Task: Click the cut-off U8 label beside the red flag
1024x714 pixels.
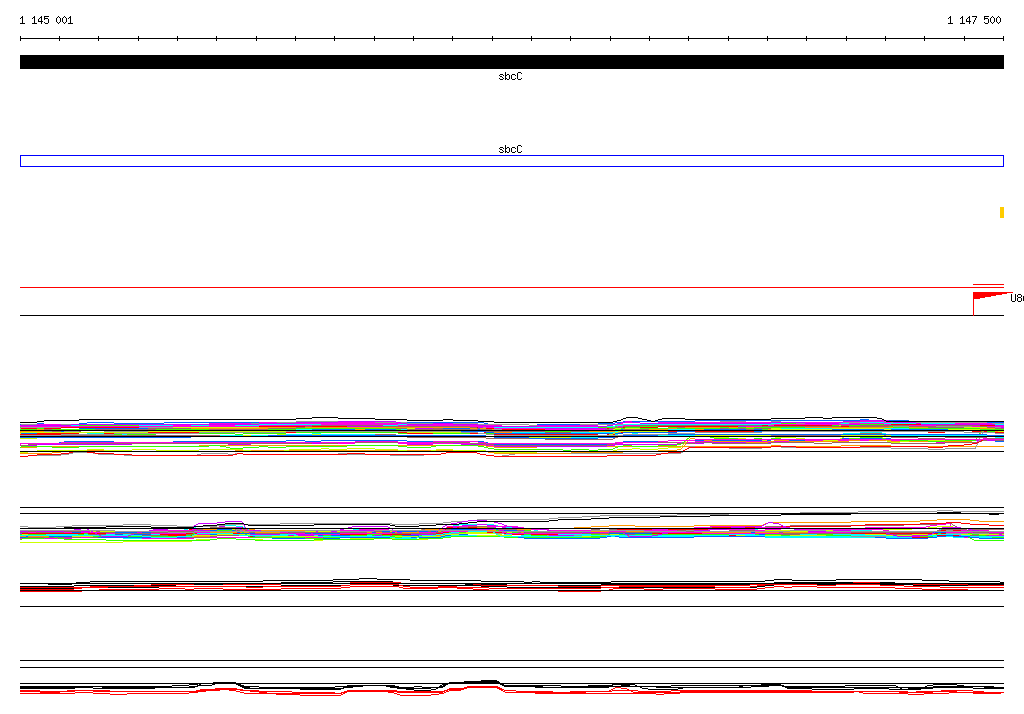Action: pyautogui.click(x=1017, y=299)
